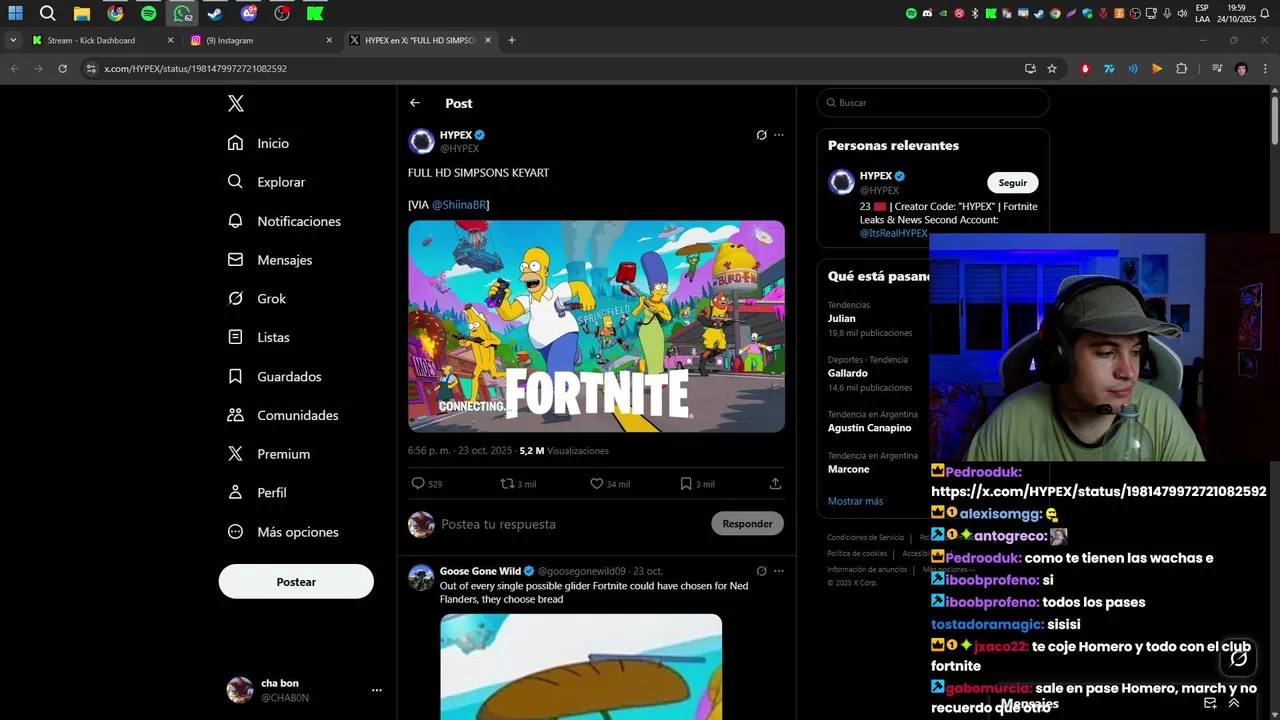Go back using the Post arrow

click(415, 103)
